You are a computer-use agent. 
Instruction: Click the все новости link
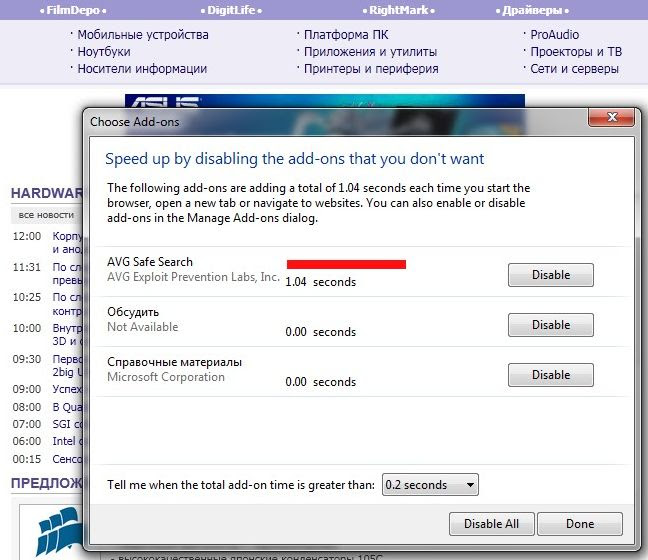click(46, 215)
